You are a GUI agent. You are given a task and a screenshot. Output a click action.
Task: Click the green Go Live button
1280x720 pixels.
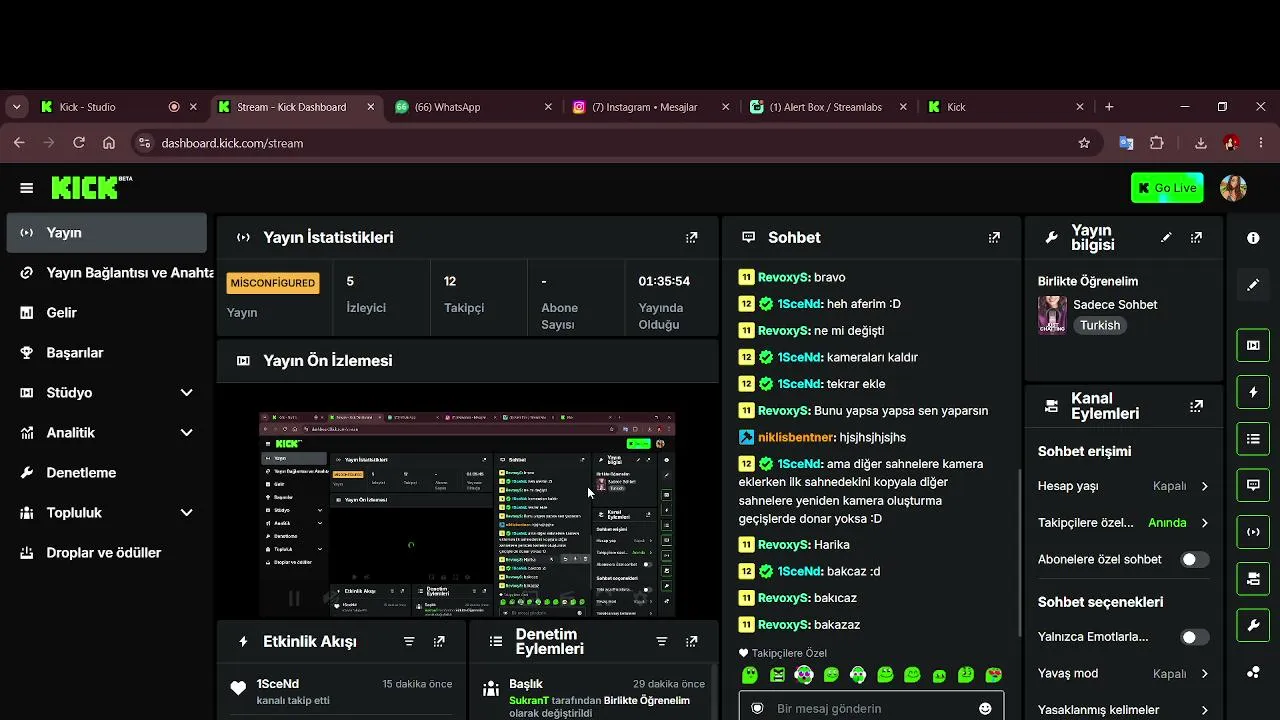(1167, 188)
